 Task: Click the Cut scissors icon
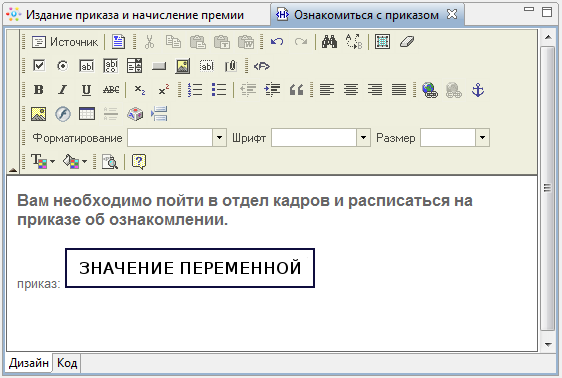click(149, 42)
